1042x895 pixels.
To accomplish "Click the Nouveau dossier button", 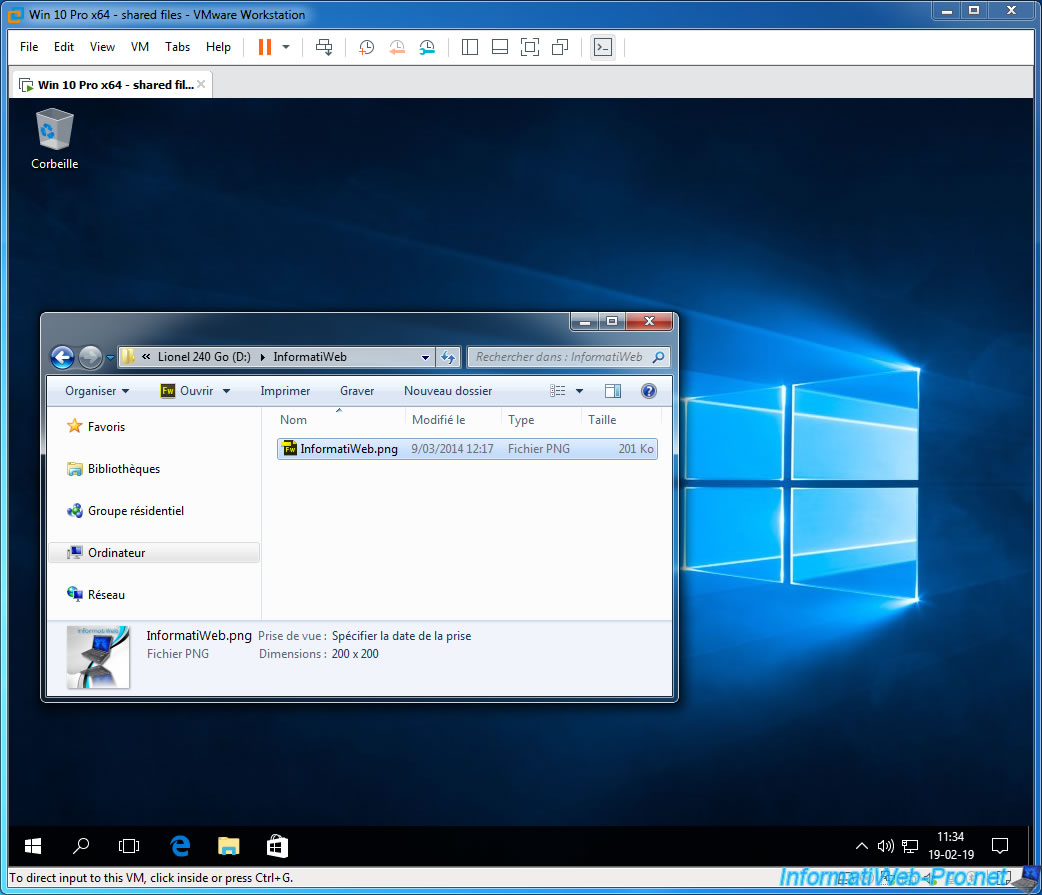I will [447, 391].
